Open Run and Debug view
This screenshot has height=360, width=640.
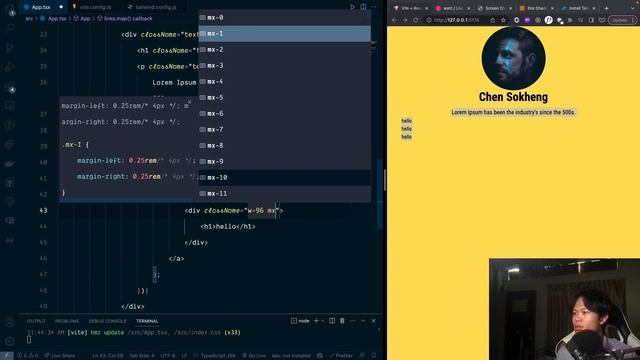pos(10,67)
